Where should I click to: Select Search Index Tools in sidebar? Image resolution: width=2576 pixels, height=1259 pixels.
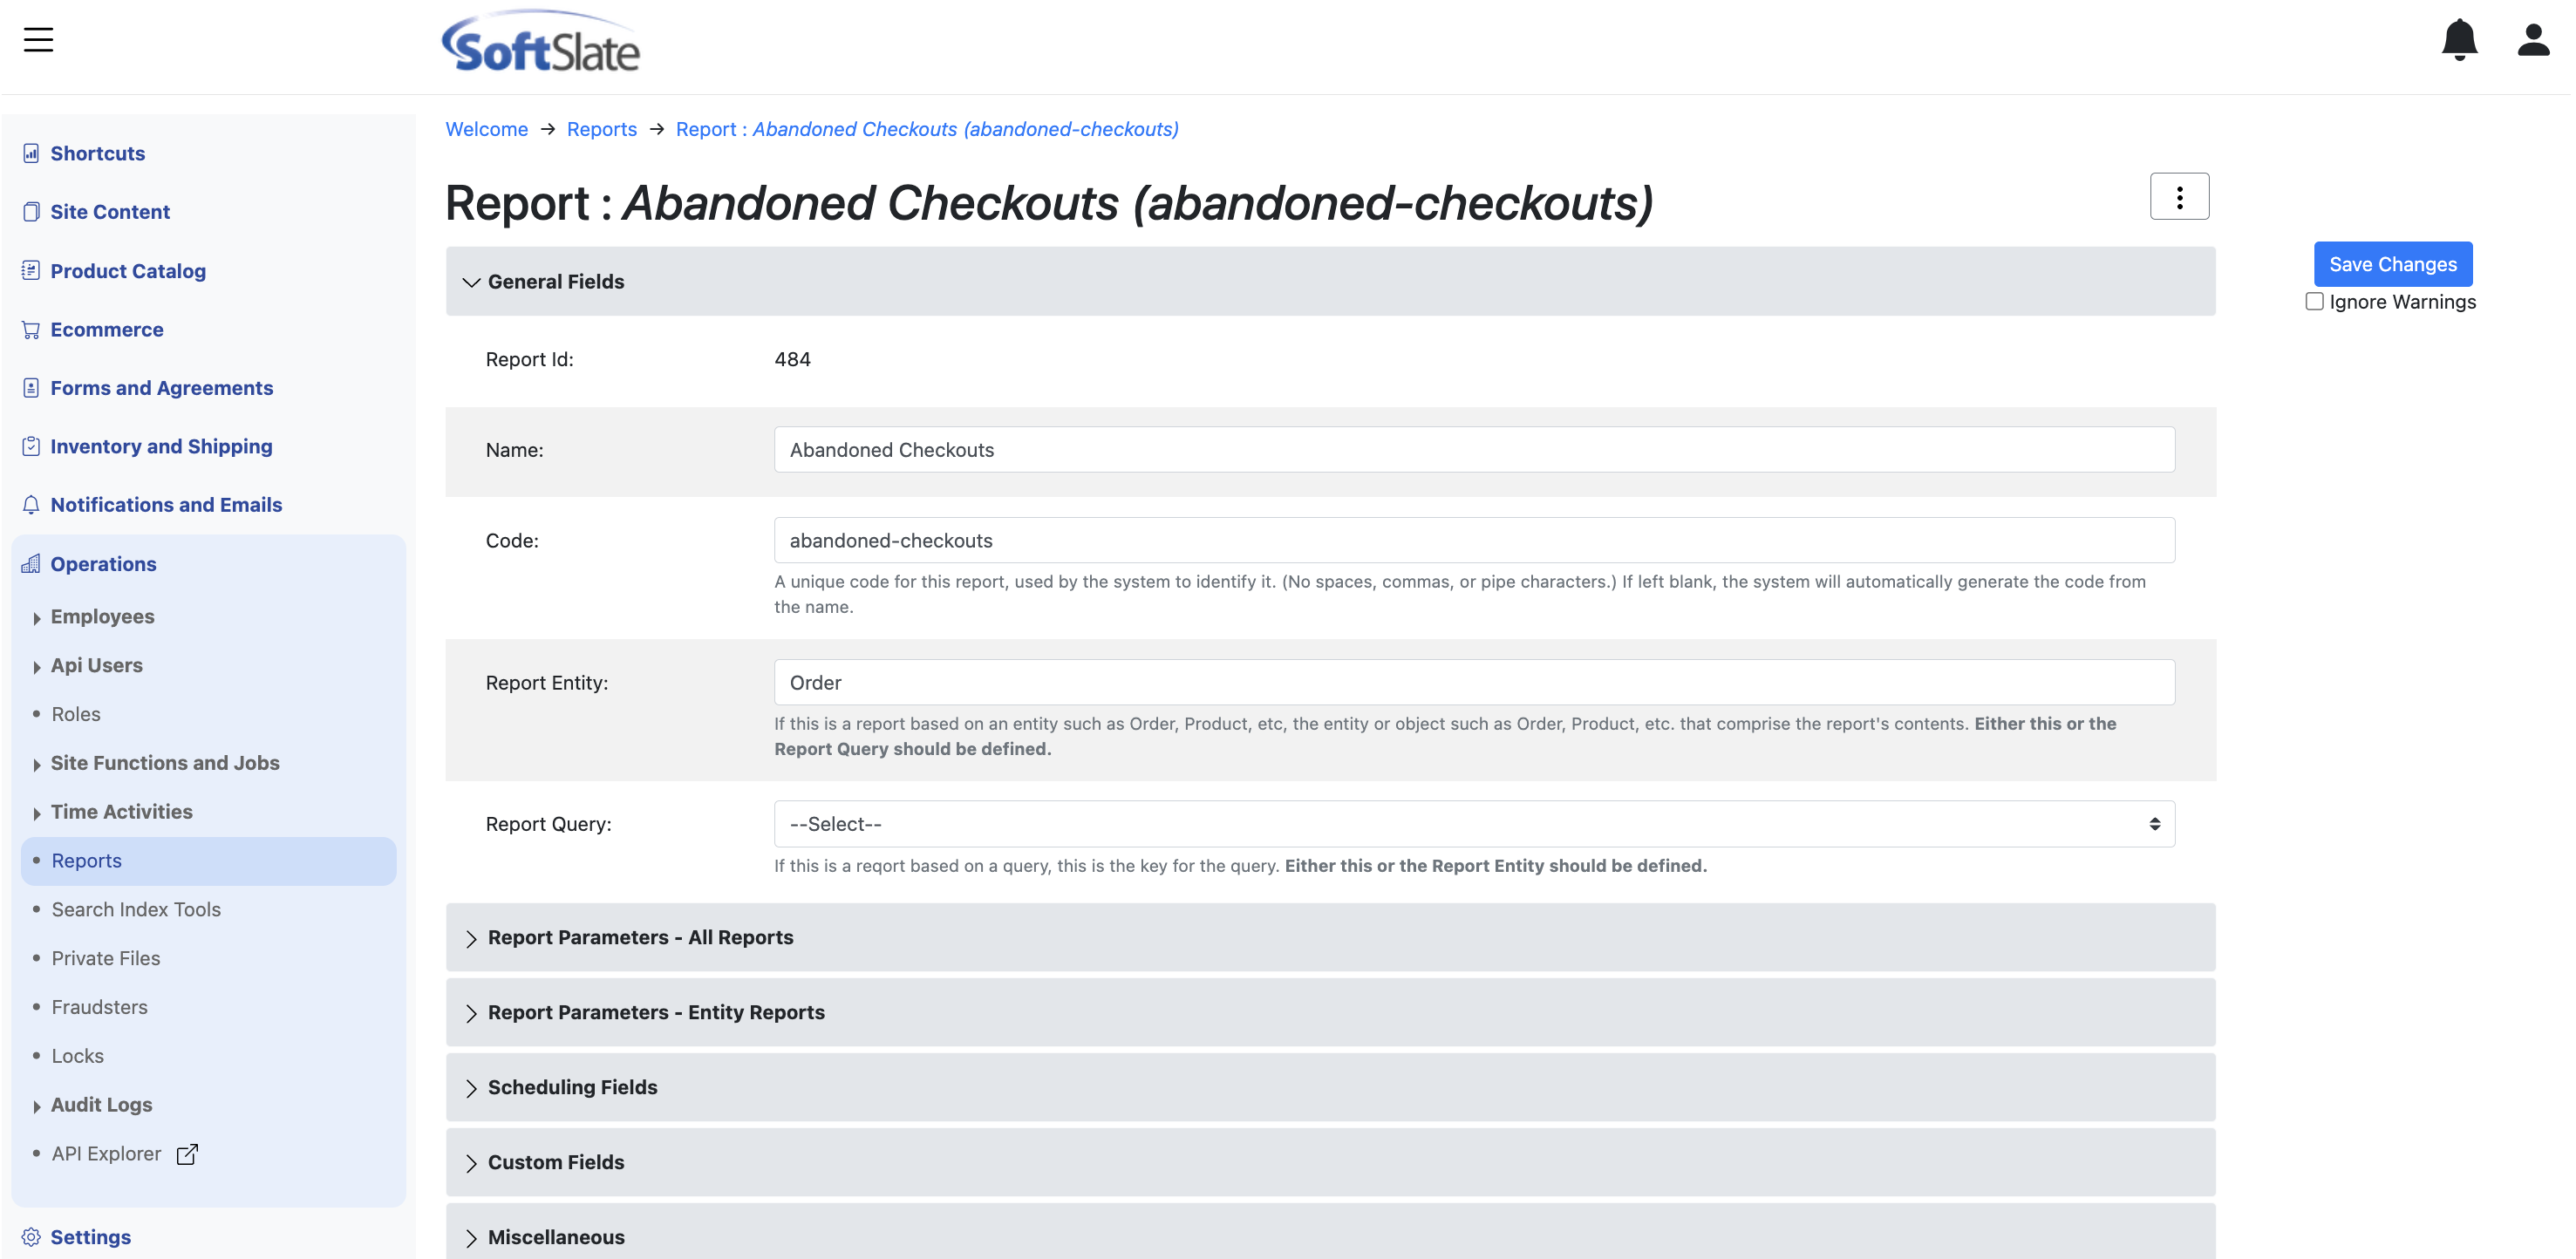coord(136,909)
